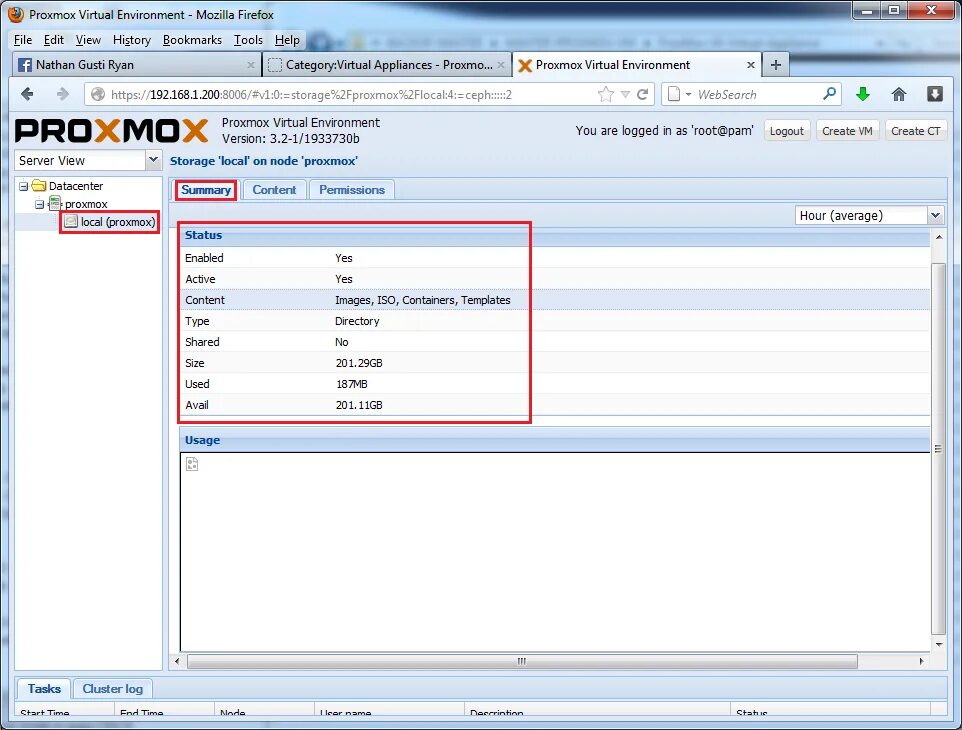Click the site identity globe icon
The height and width of the screenshot is (730, 962).
(98, 94)
